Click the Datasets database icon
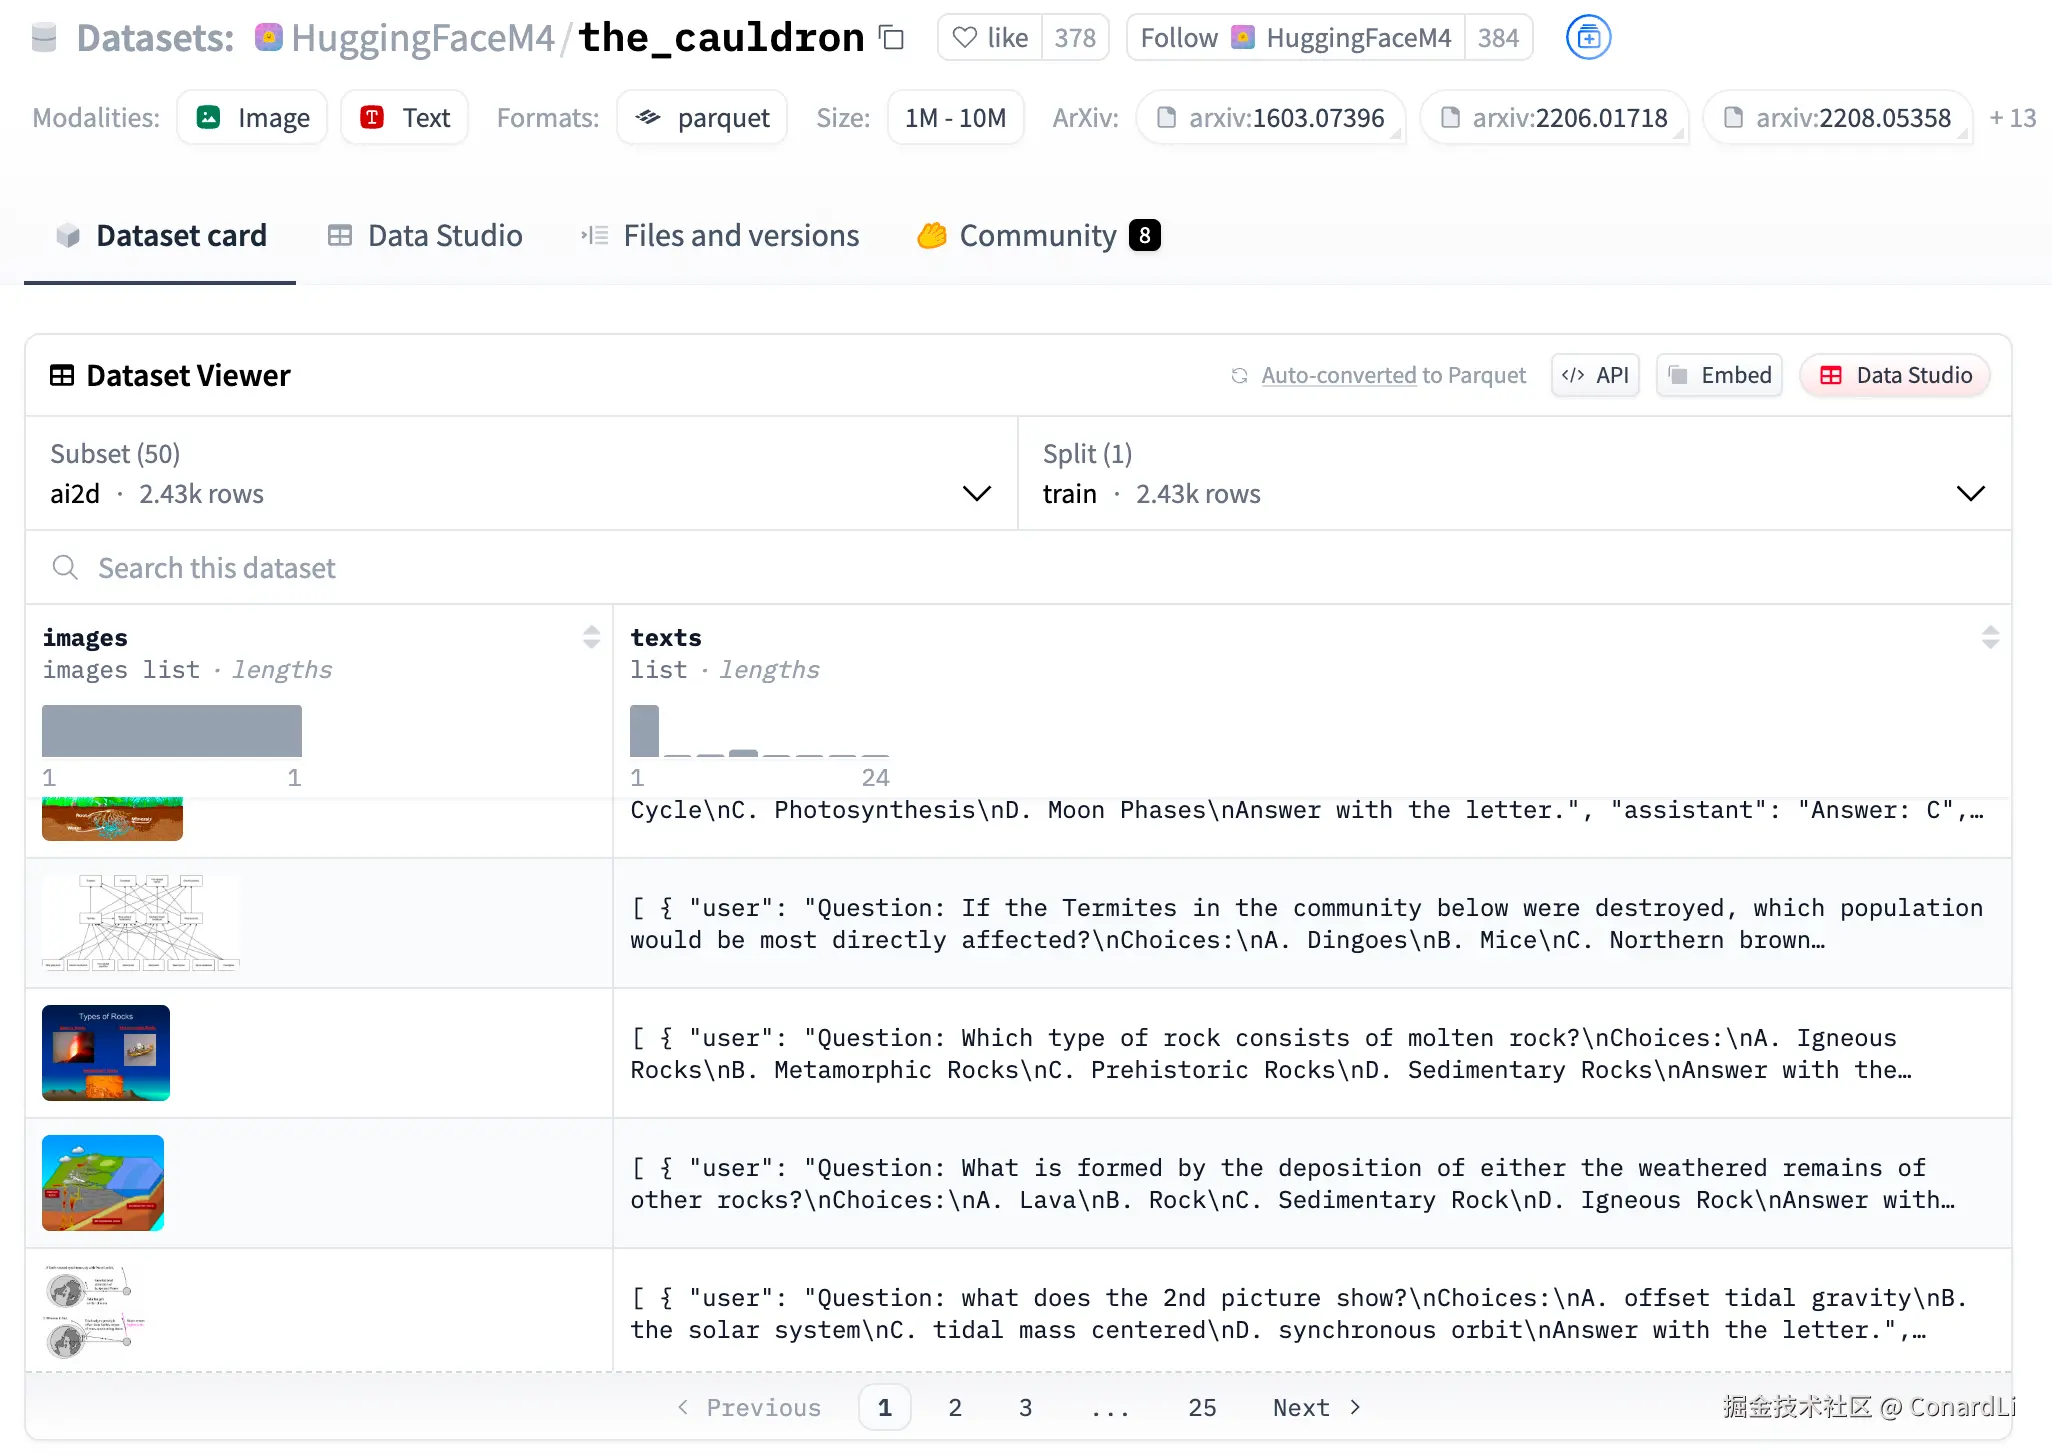Screen dimensions: 2052x1456 44,36
